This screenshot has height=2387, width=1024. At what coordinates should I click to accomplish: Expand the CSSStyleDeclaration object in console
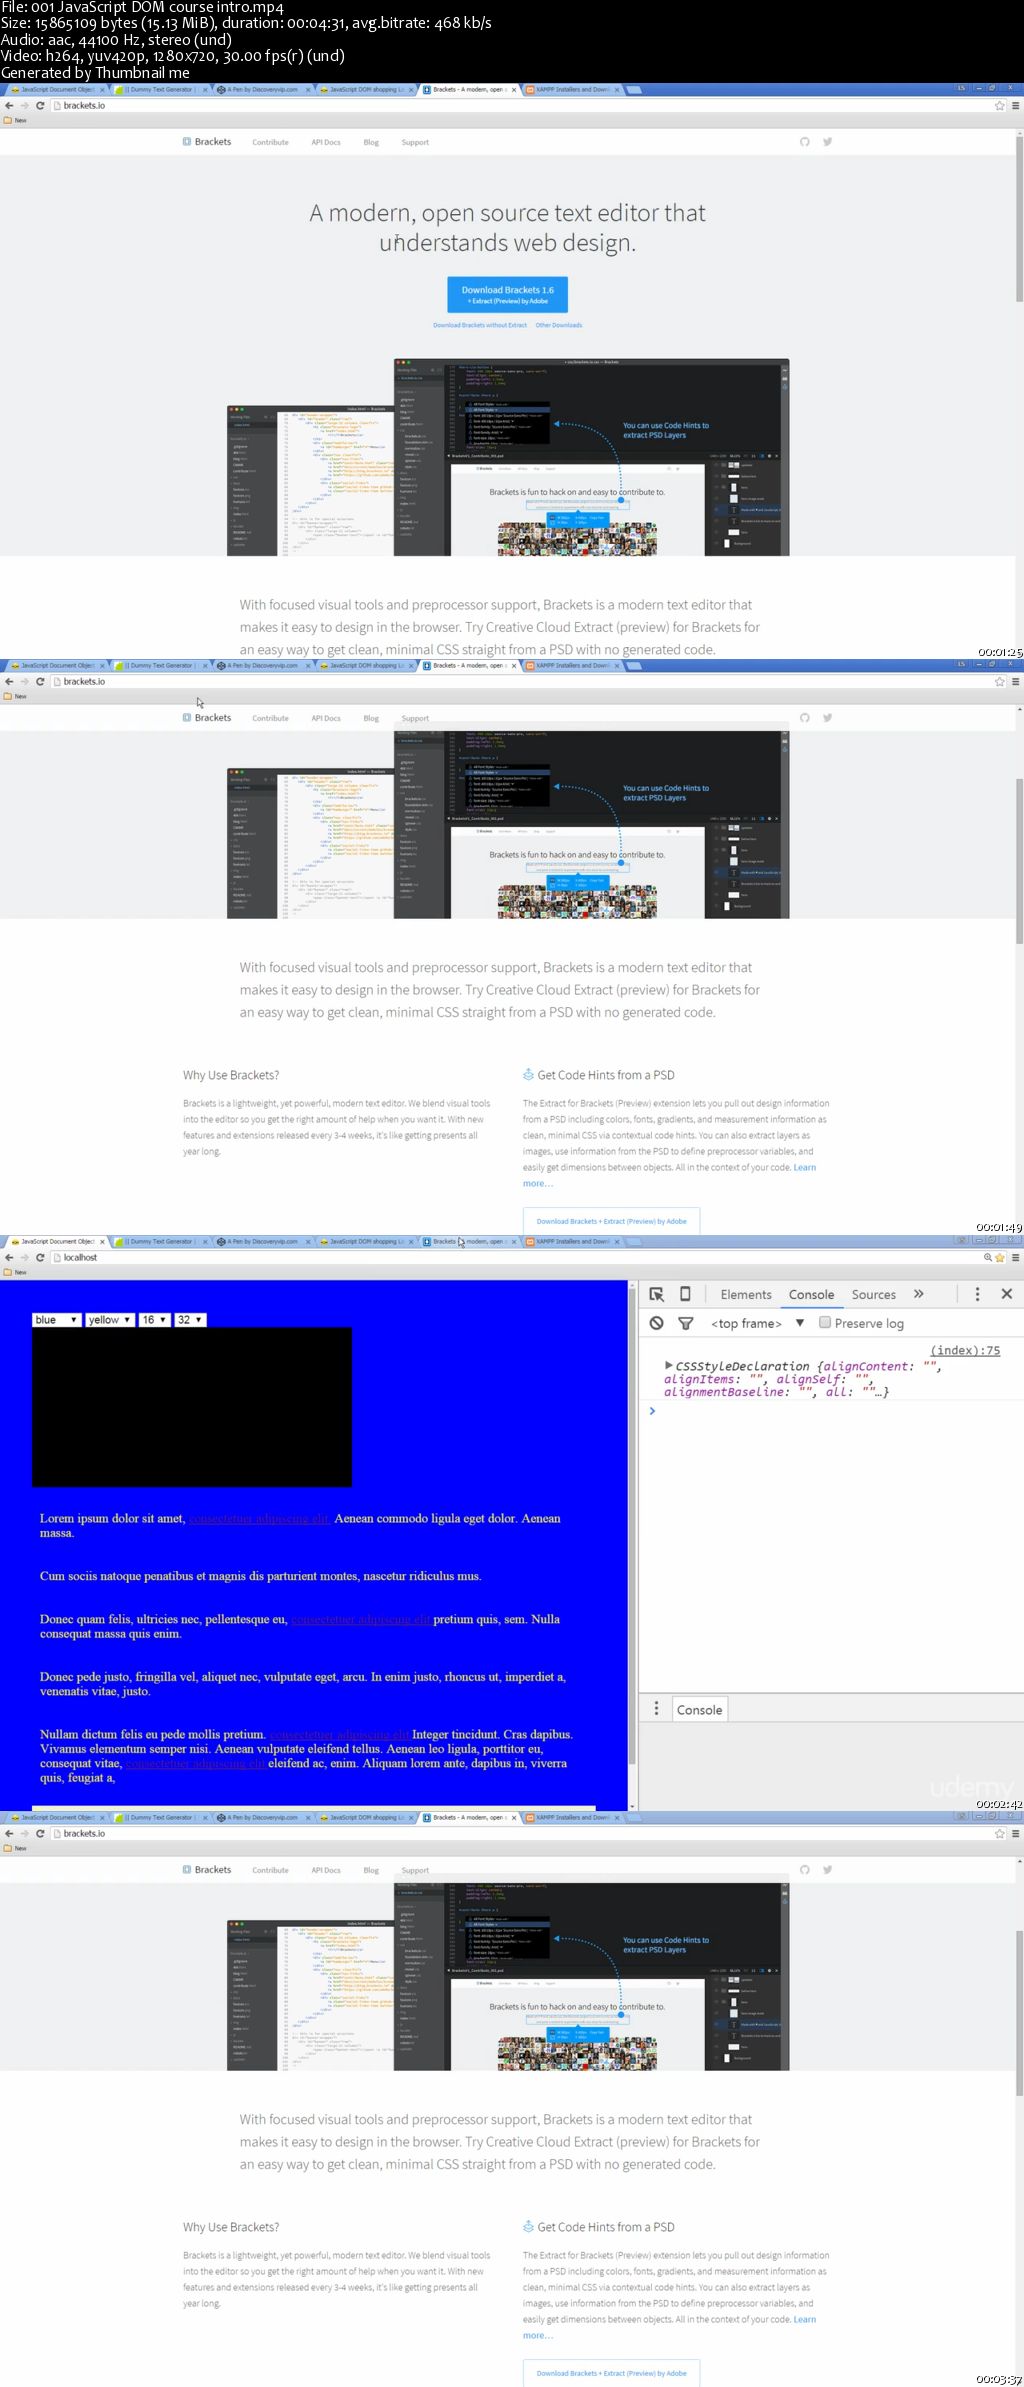(x=668, y=1365)
